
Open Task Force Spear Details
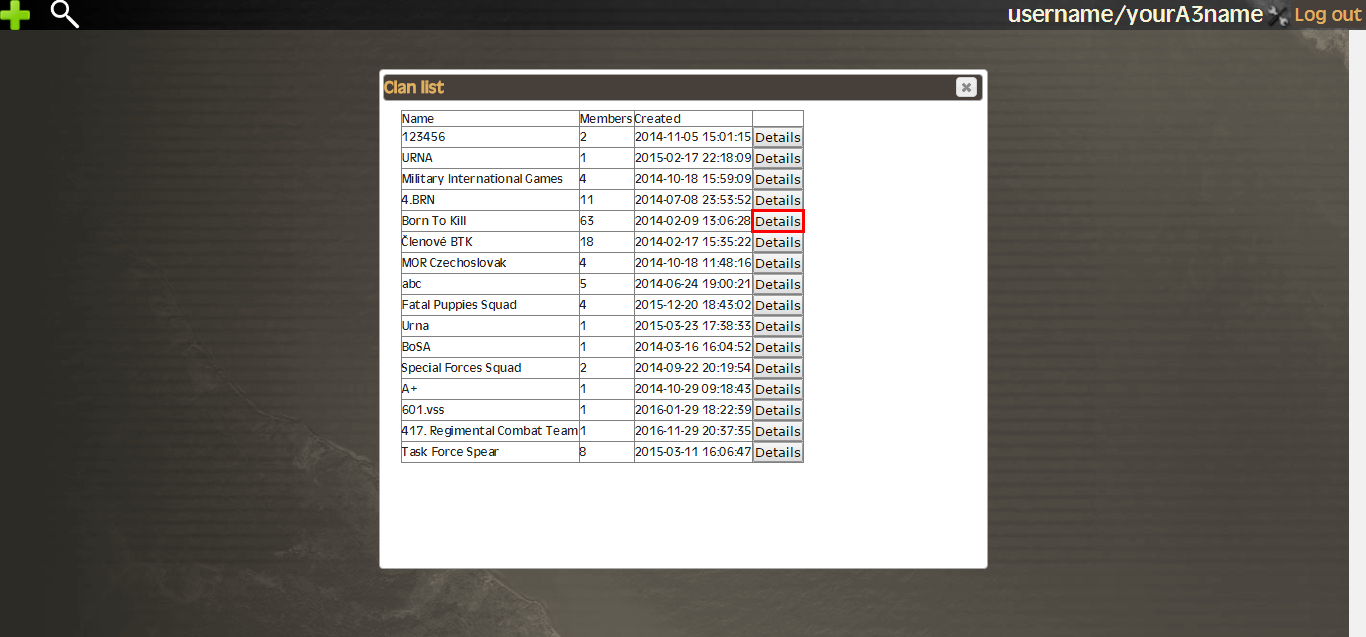pos(777,452)
